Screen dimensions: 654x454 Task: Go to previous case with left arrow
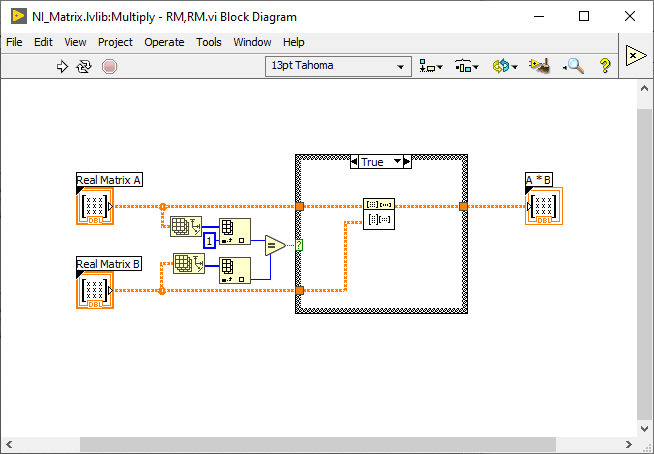354,162
